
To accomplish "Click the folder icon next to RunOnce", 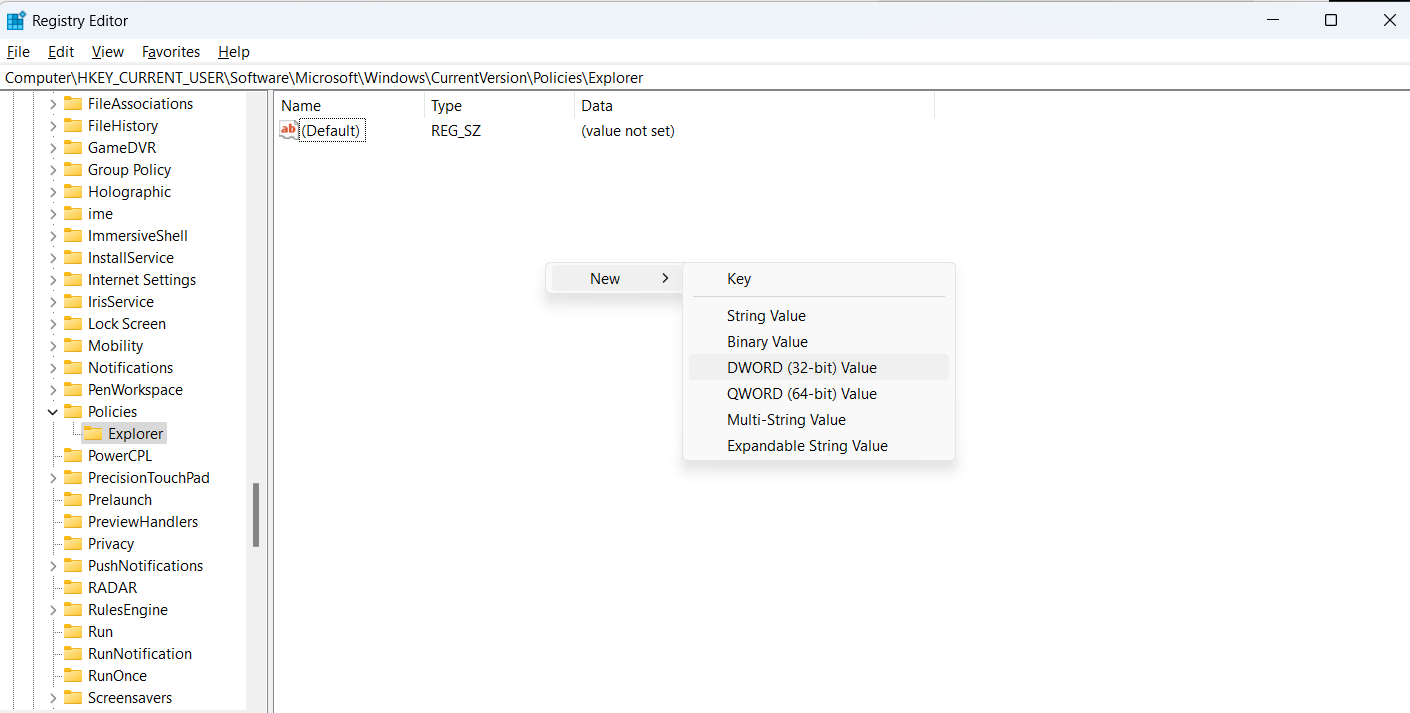I will coord(73,675).
